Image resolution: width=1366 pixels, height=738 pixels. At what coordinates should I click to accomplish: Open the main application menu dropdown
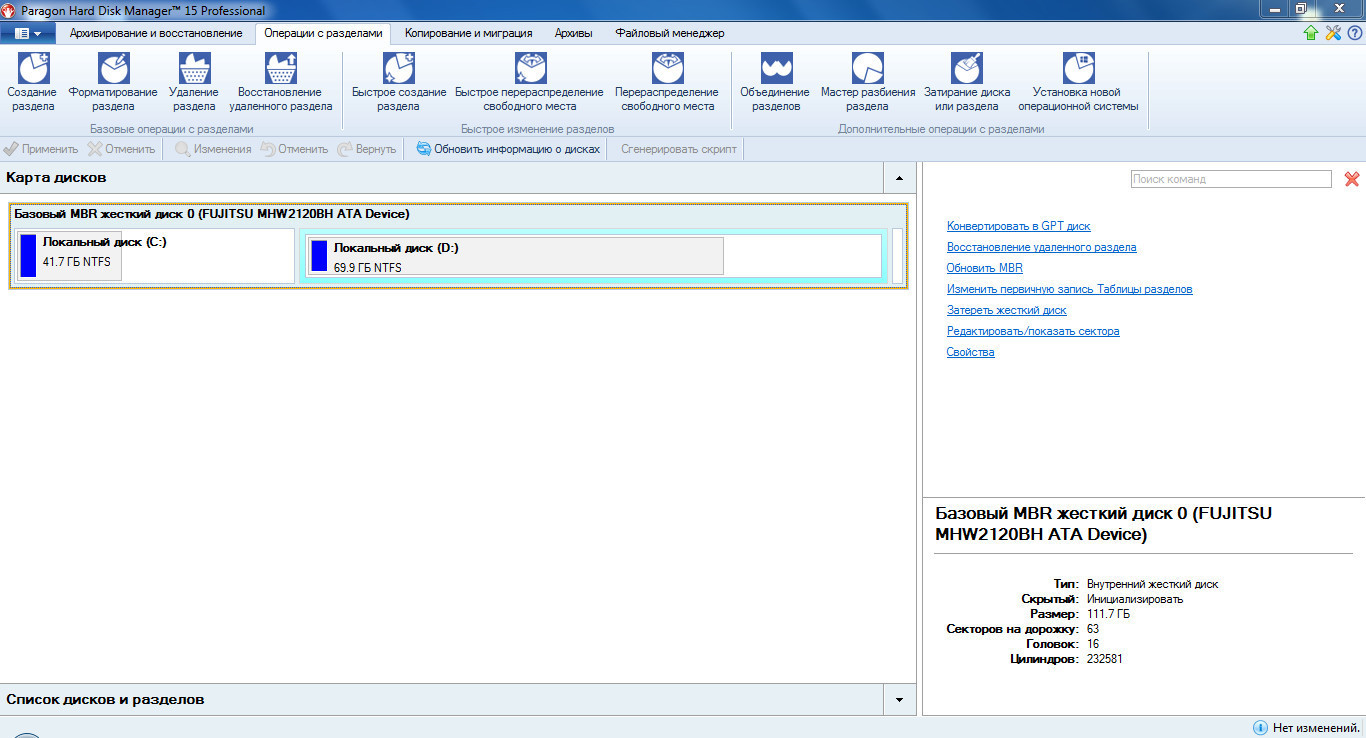click(x=28, y=33)
